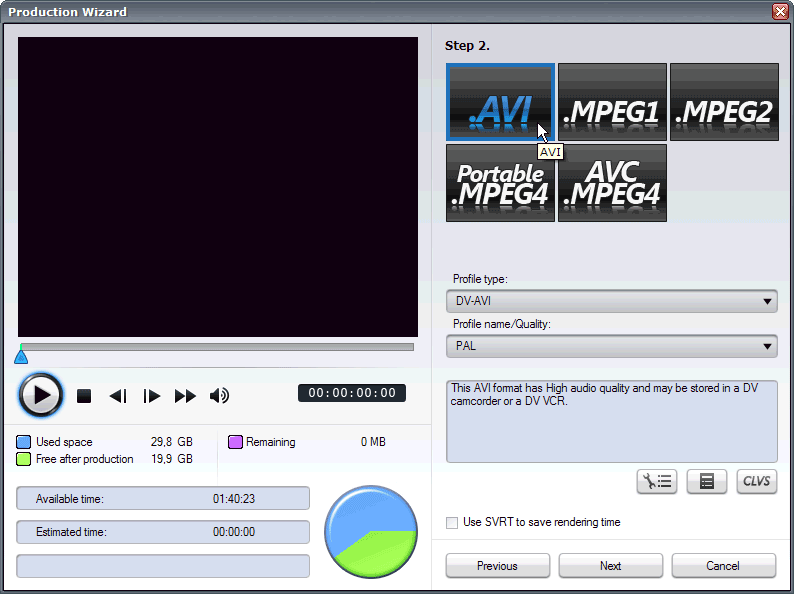
Task: Open the Profile type DV-AVI dropdown
Action: (612, 301)
